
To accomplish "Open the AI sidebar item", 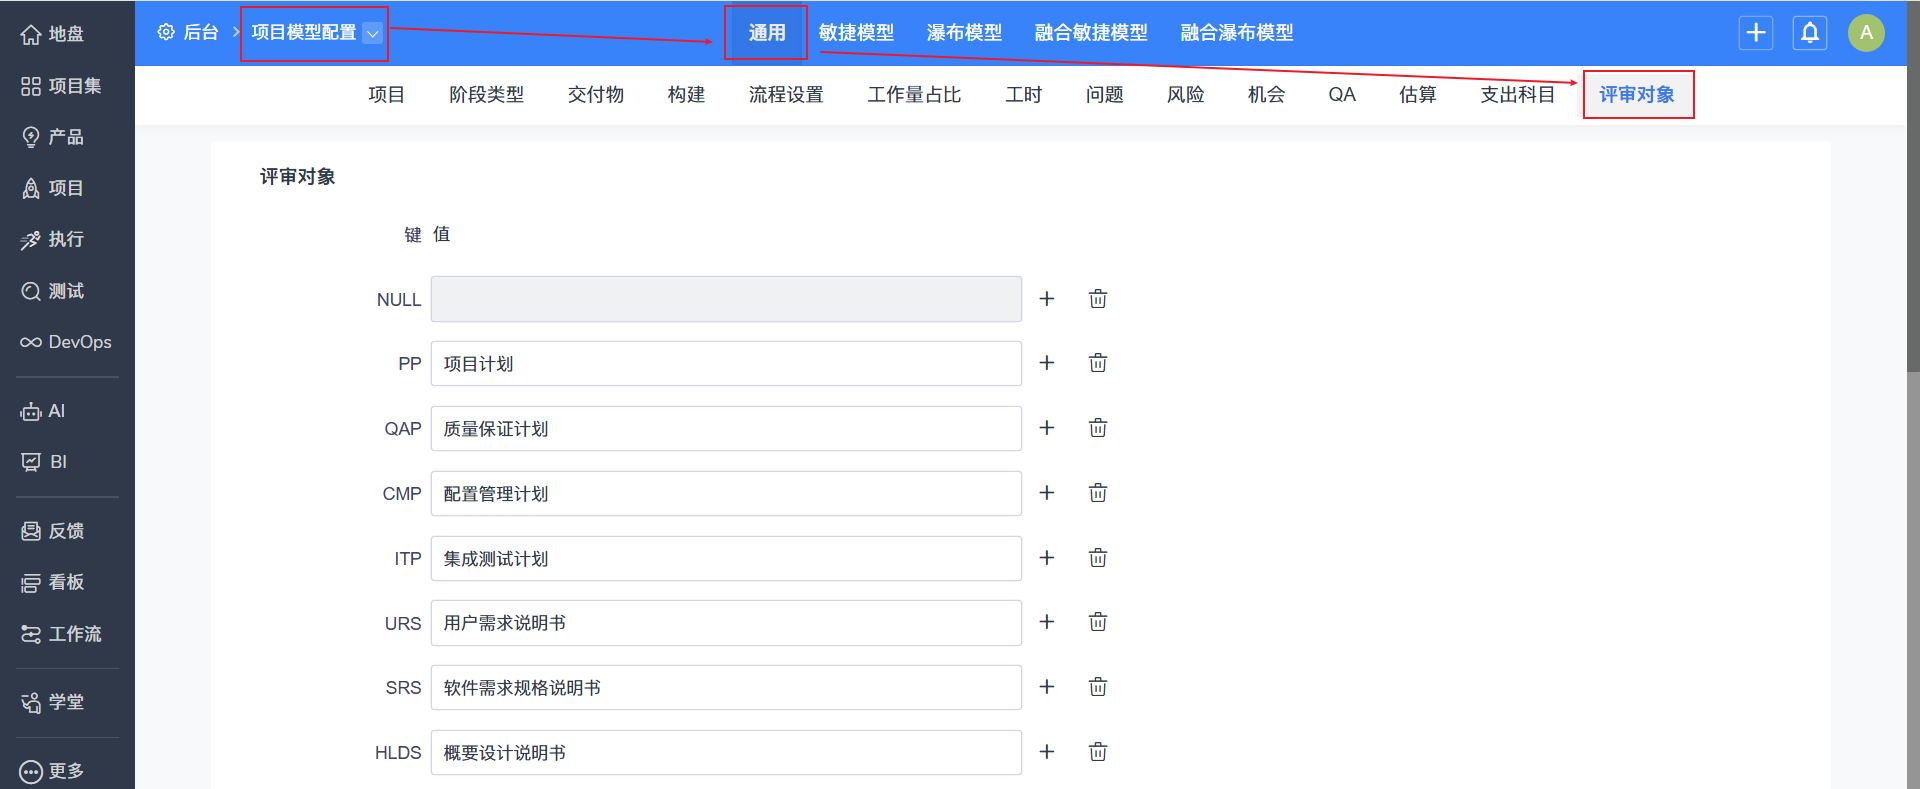I will [43, 411].
